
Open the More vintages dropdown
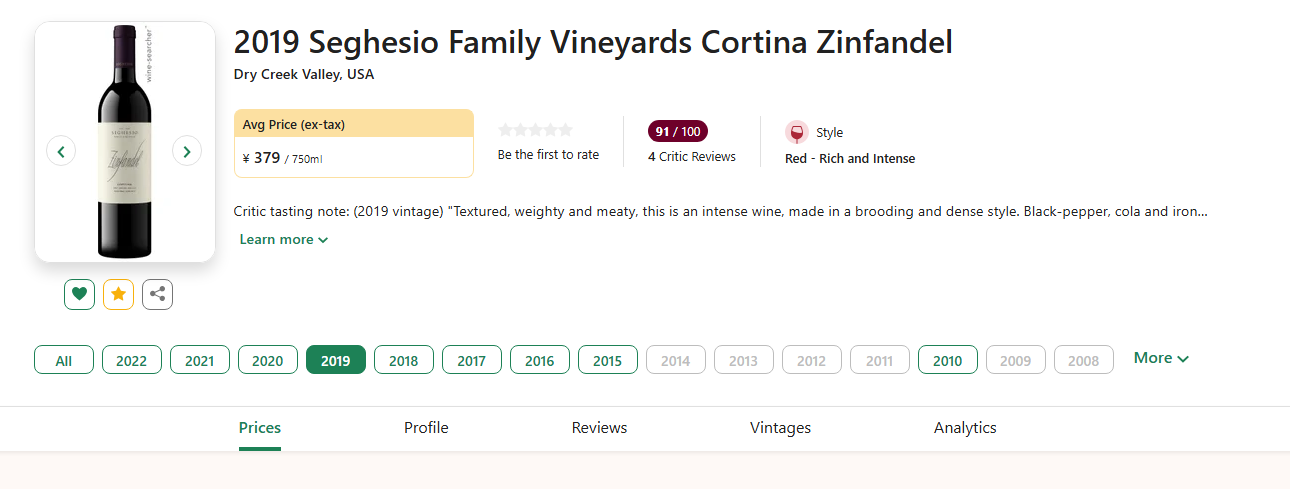pos(1160,358)
